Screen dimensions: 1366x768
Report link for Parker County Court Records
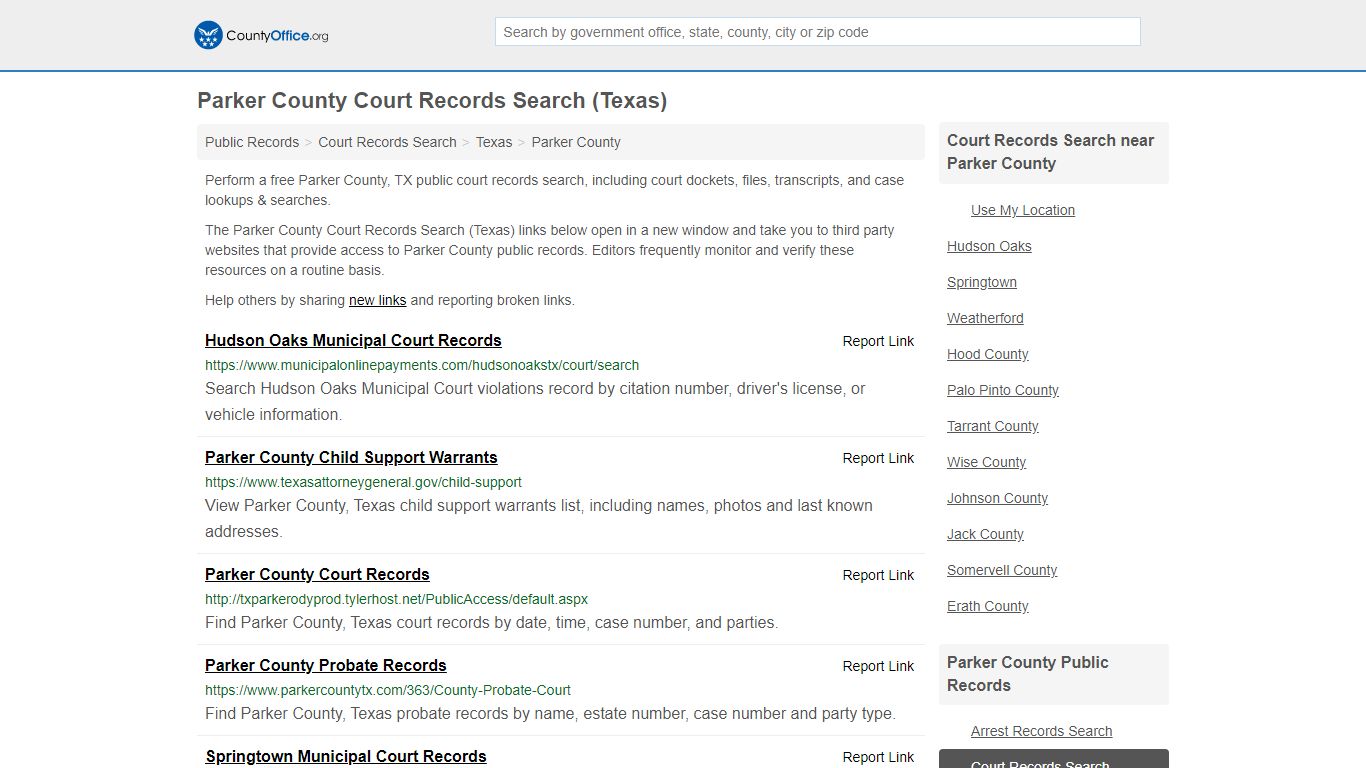click(878, 575)
